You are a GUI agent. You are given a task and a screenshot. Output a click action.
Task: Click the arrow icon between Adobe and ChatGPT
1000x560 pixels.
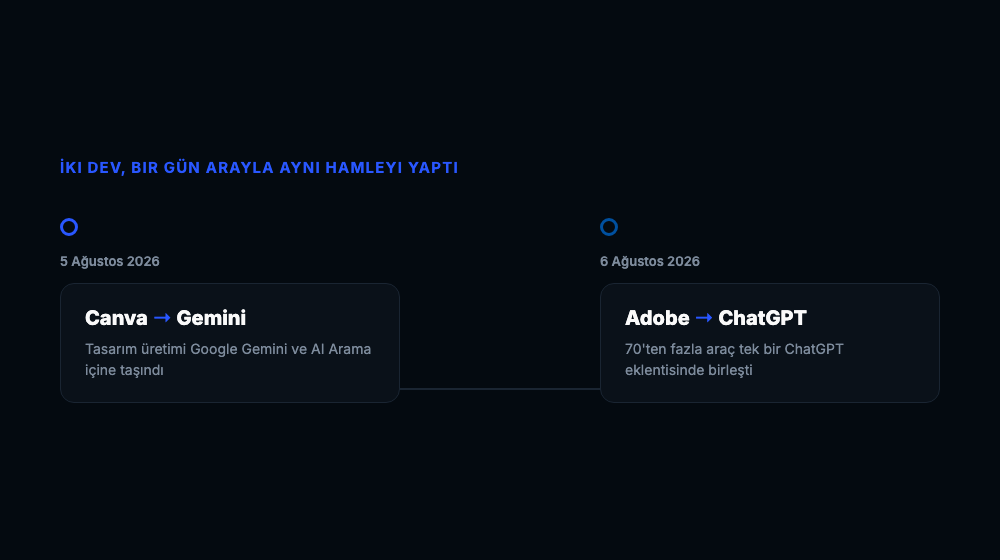[x=703, y=318]
